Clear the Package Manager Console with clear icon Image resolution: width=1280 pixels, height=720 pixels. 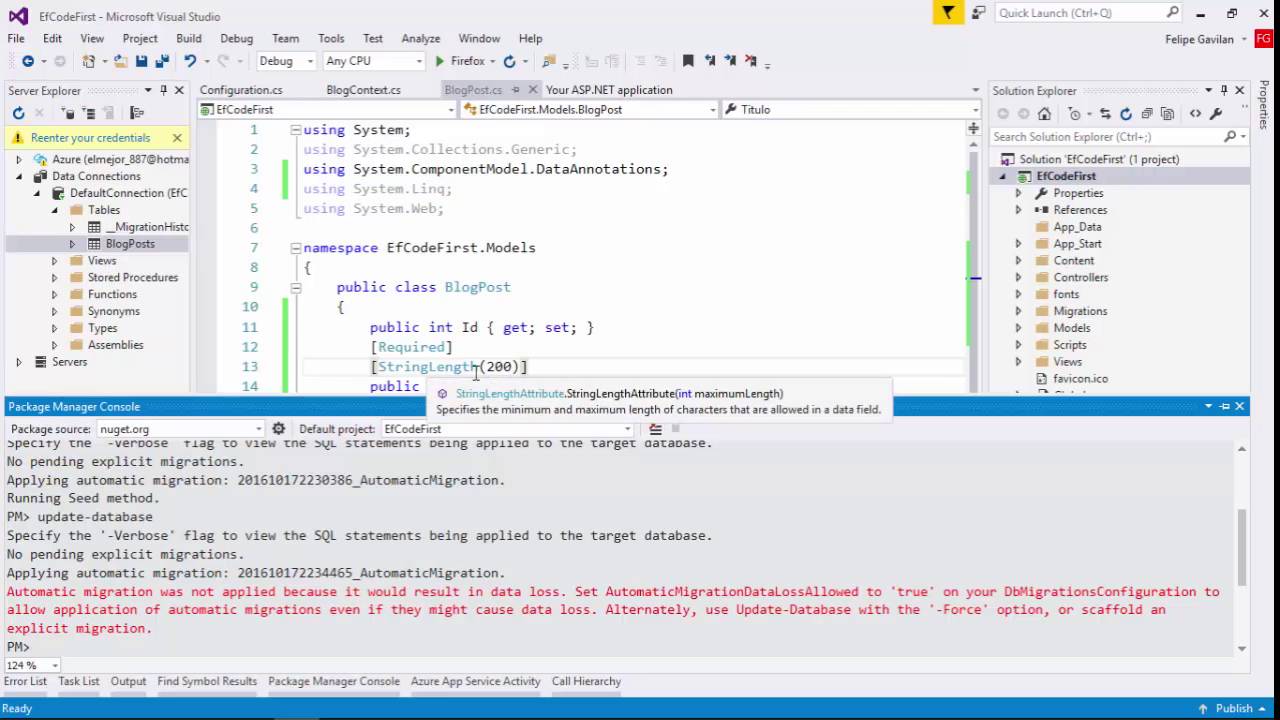pyautogui.click(x=655, y=429)
